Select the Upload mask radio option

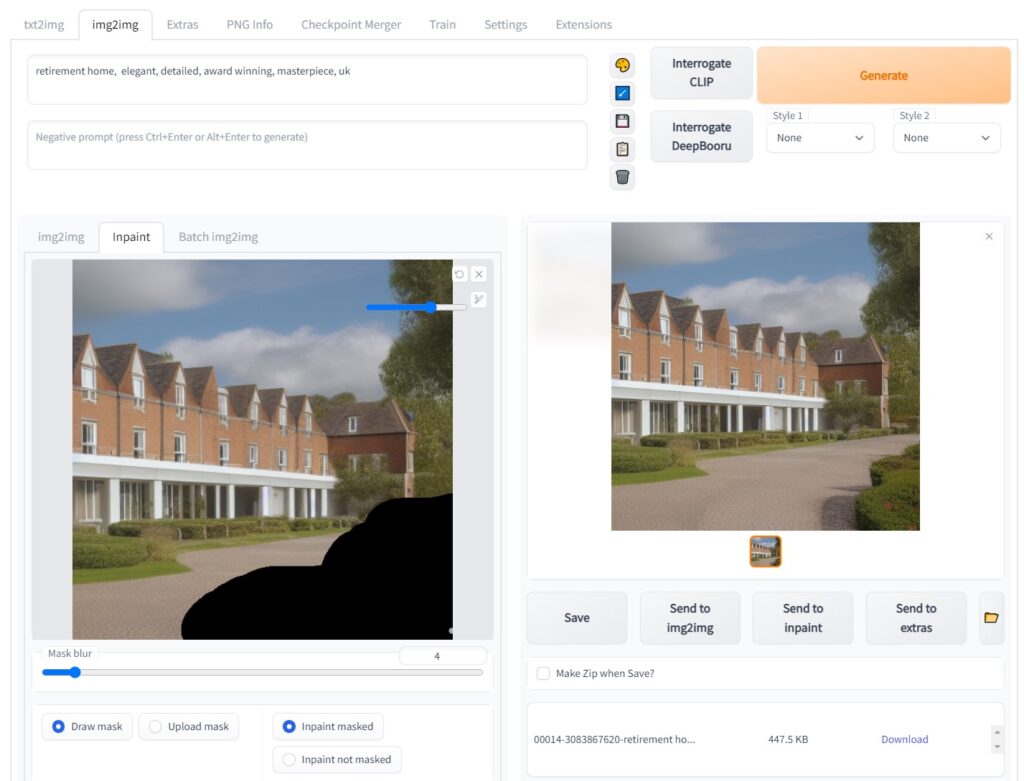pos(189,726)
